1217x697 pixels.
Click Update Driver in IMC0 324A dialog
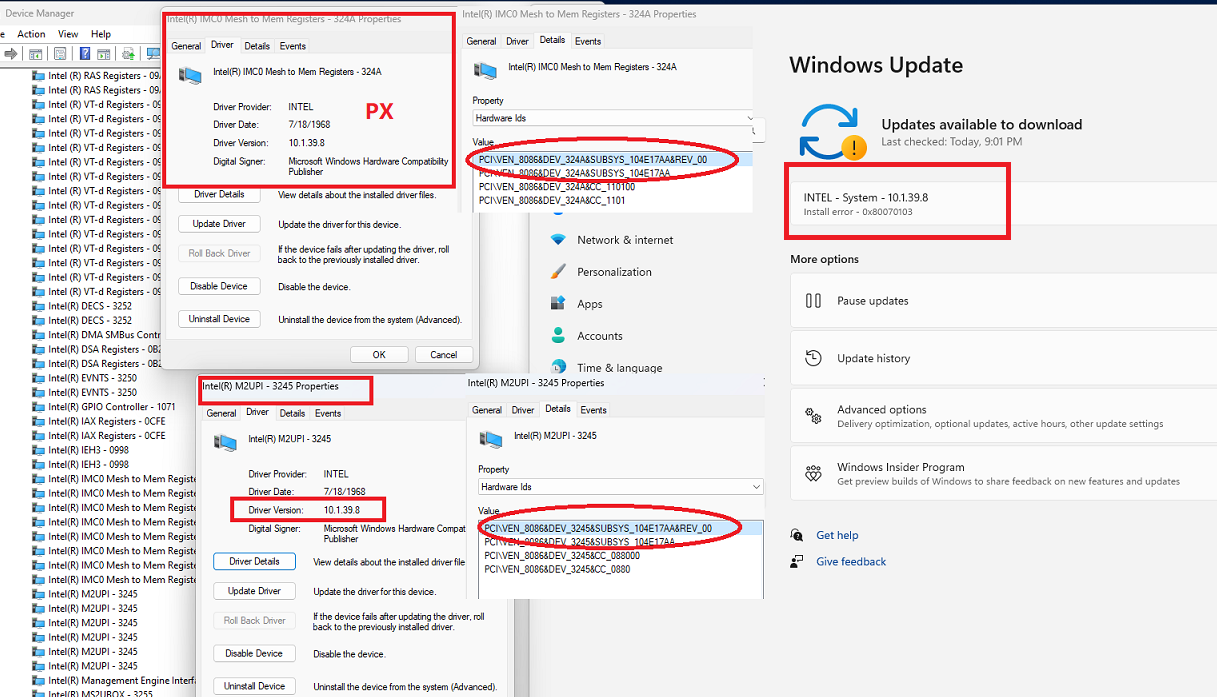[219, 224]
